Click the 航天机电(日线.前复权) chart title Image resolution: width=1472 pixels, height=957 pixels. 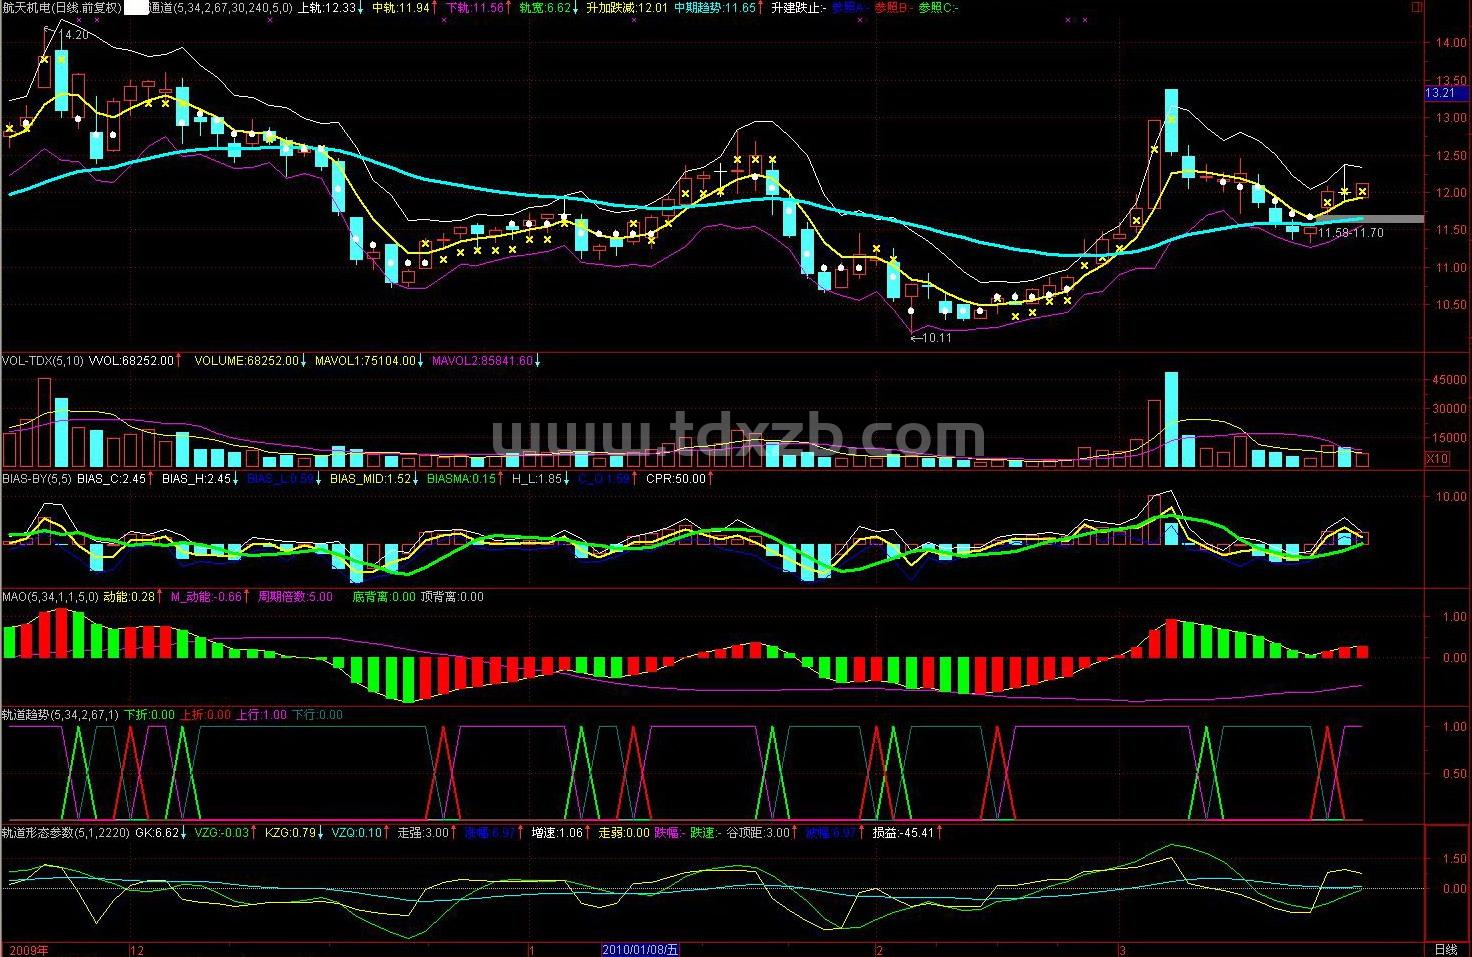[62, 8]
